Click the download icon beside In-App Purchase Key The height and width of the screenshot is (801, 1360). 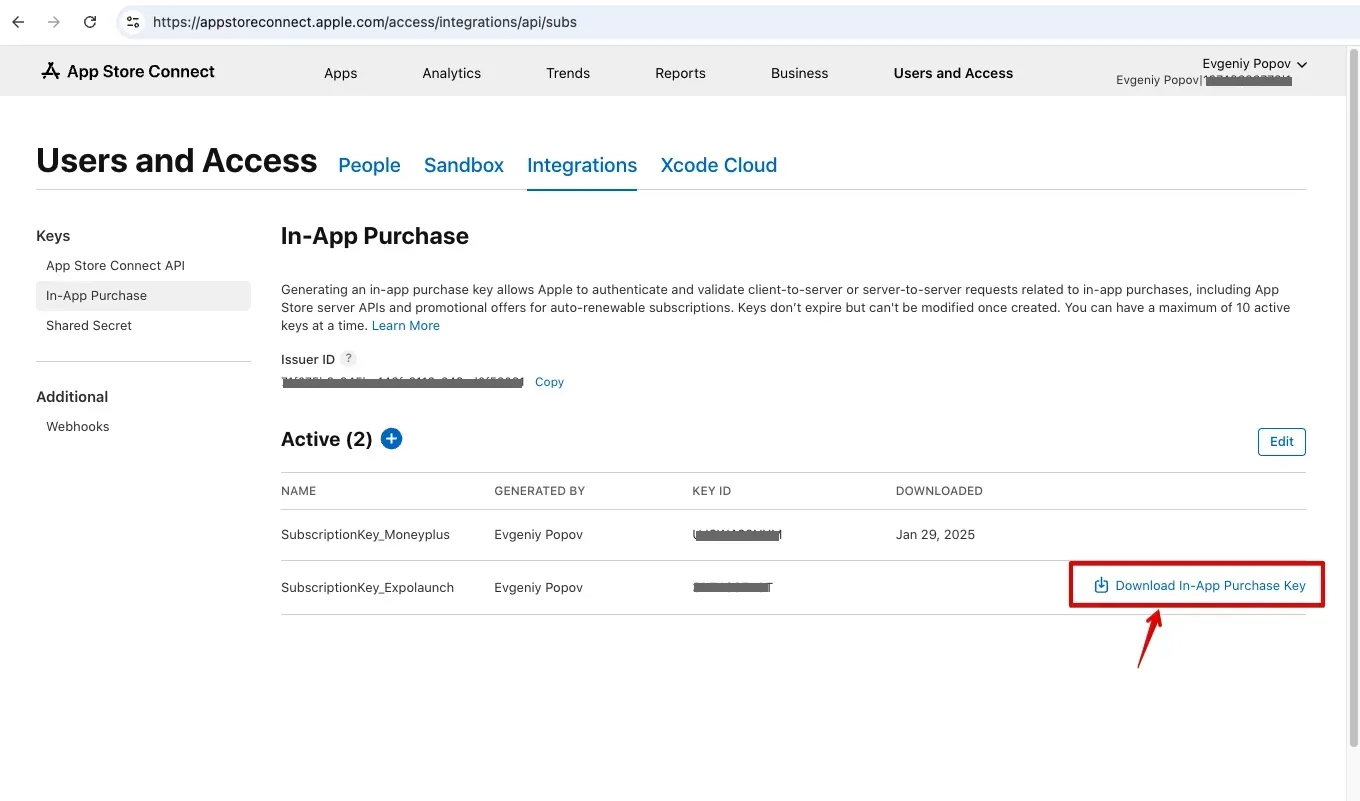pyautogui.click(x=1101, y=585)
